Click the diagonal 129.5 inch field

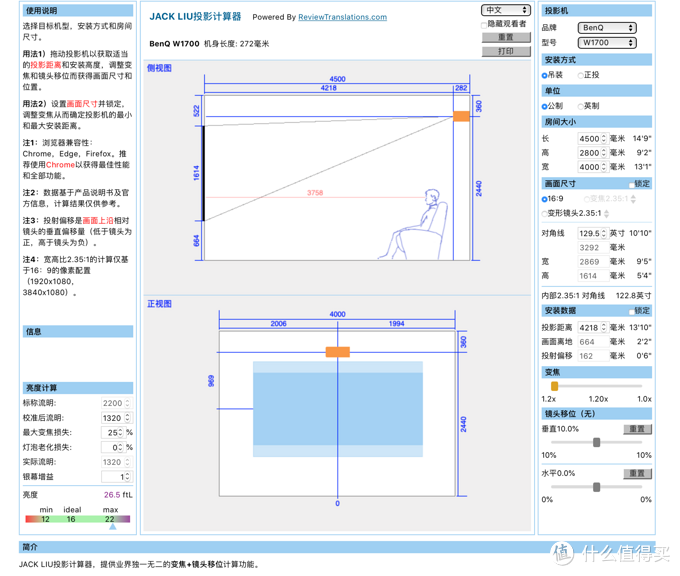[592, 233]
